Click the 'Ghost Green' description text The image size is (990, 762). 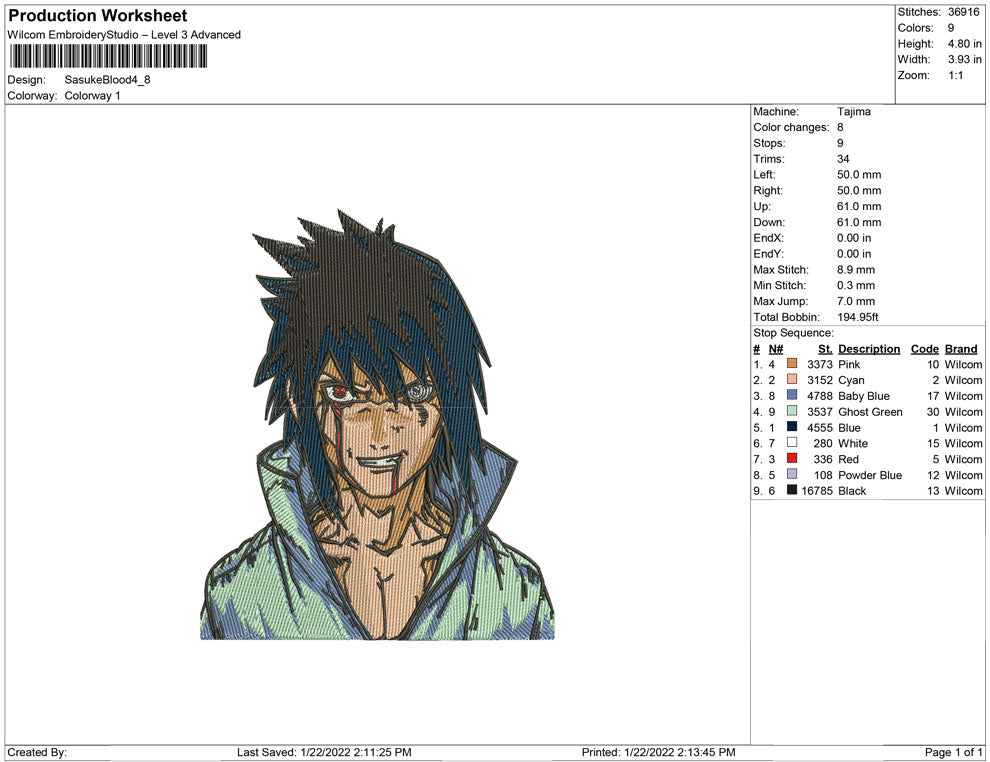pos(870,412)
